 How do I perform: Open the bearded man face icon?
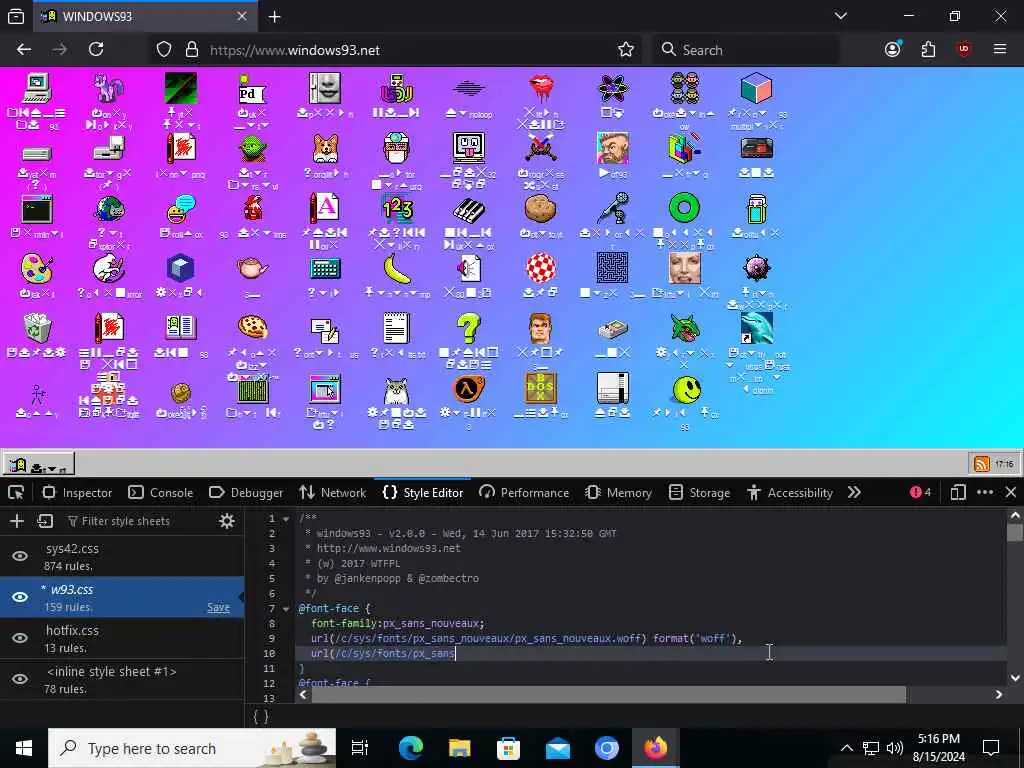click(x=613, y=148)
